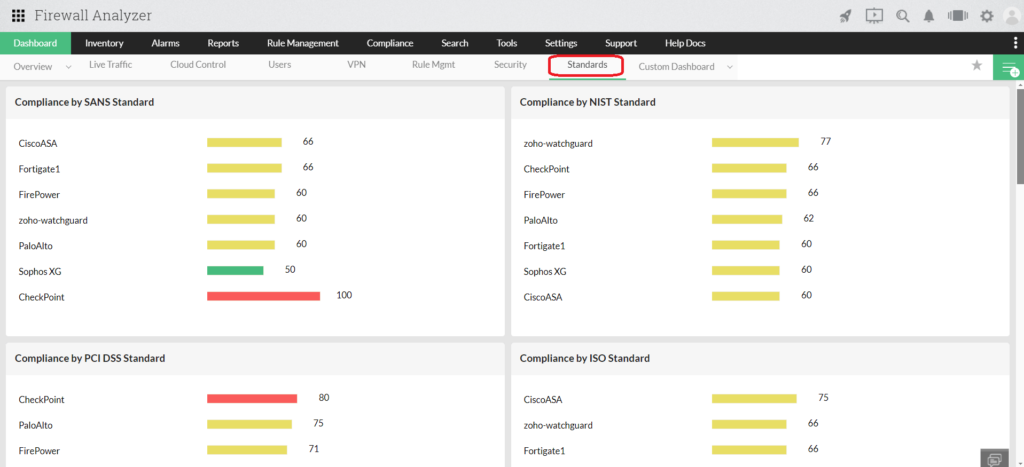
Task: Expand the Custom Dashboard dropdown arrow
Action: [729, 67]
